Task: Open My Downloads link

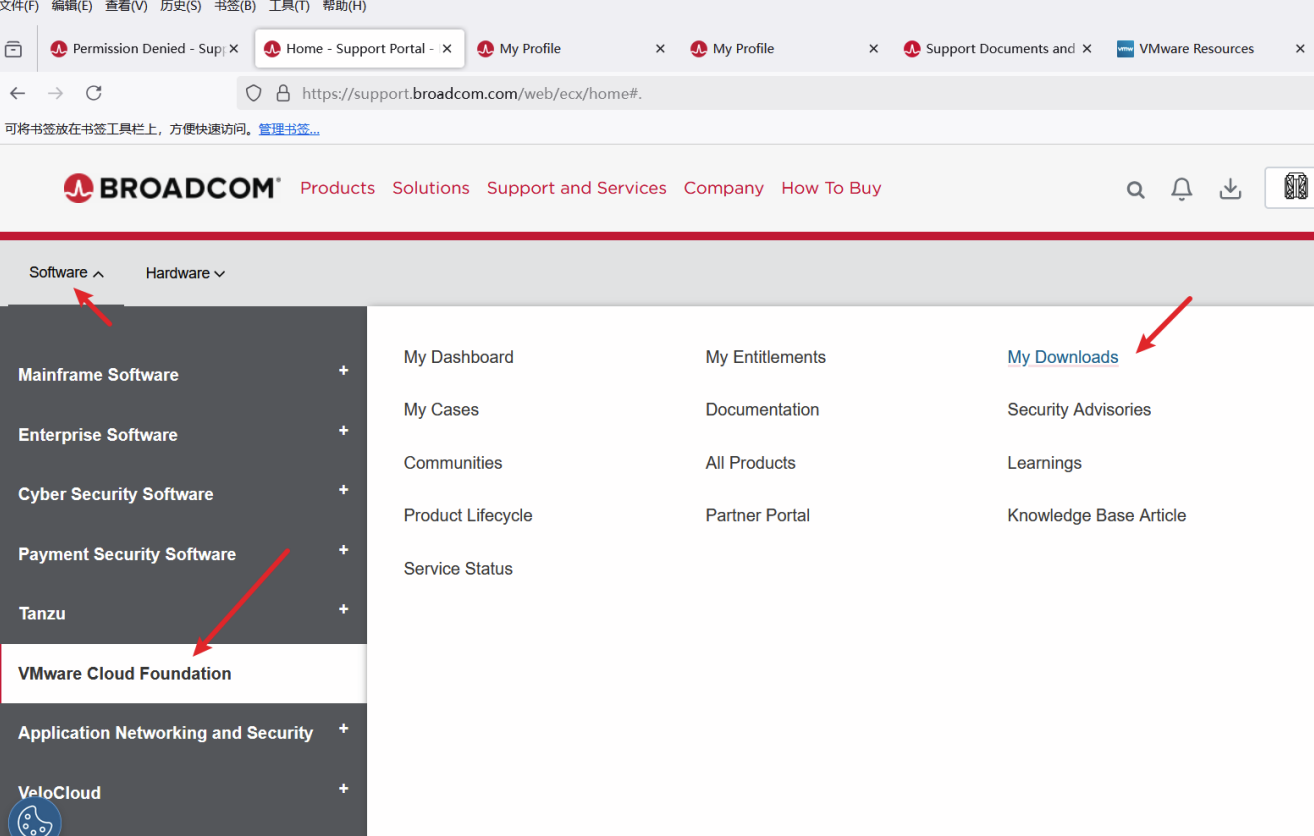Action: pos(1063,357)
